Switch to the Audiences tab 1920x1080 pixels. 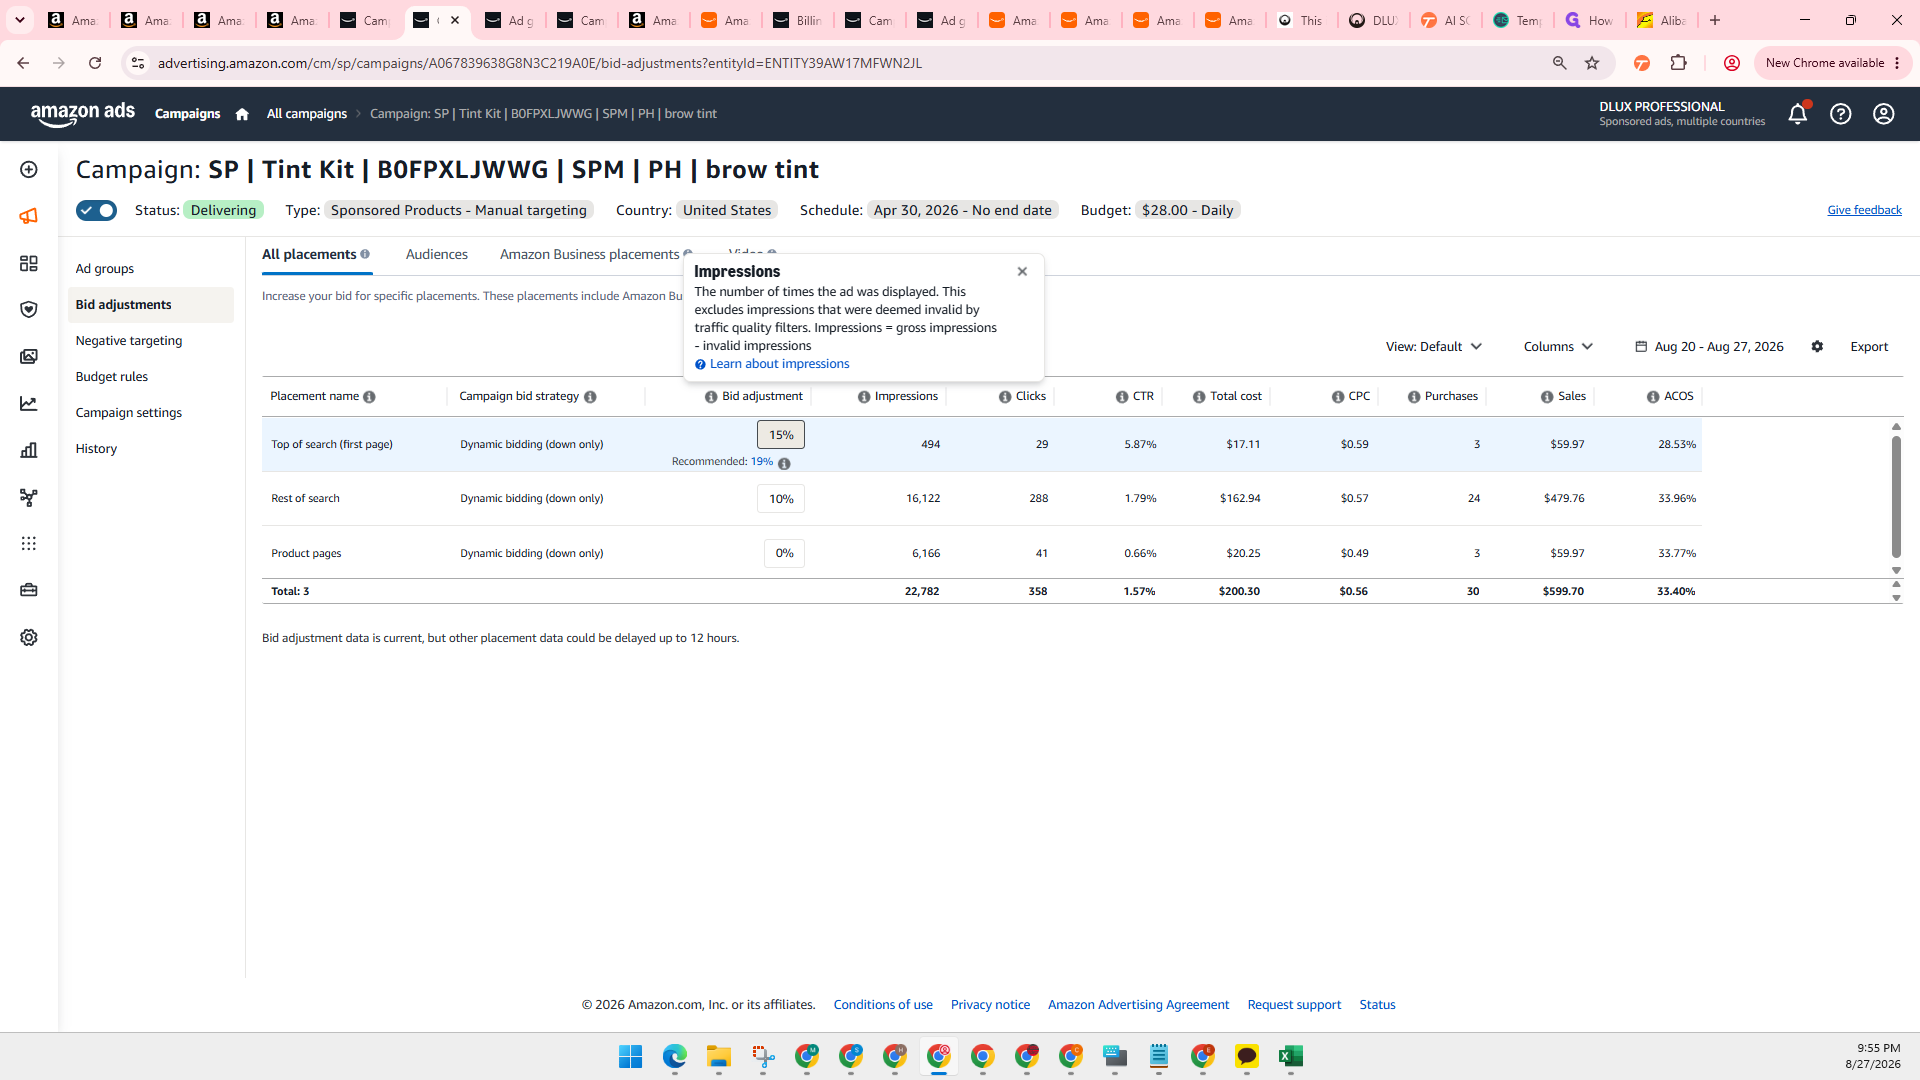[x=437, y=255]
